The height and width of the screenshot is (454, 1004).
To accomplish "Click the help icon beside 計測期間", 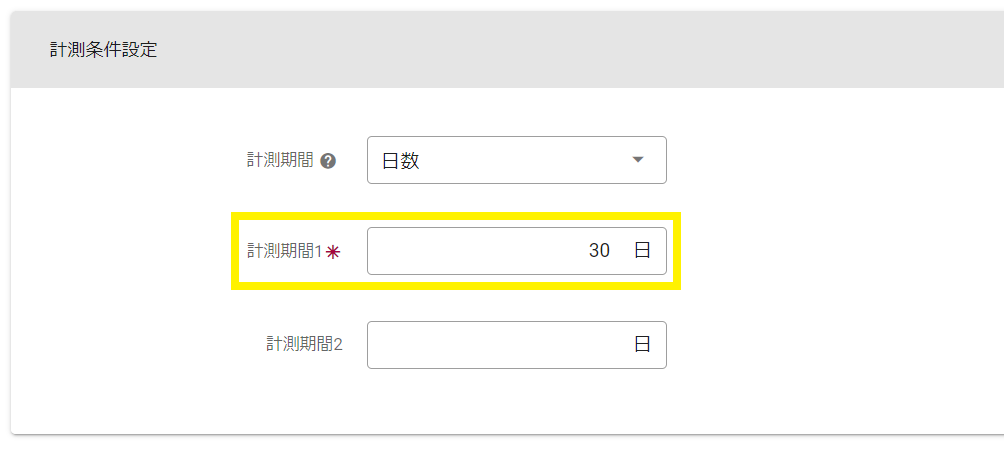I will (x=327, y=160).
